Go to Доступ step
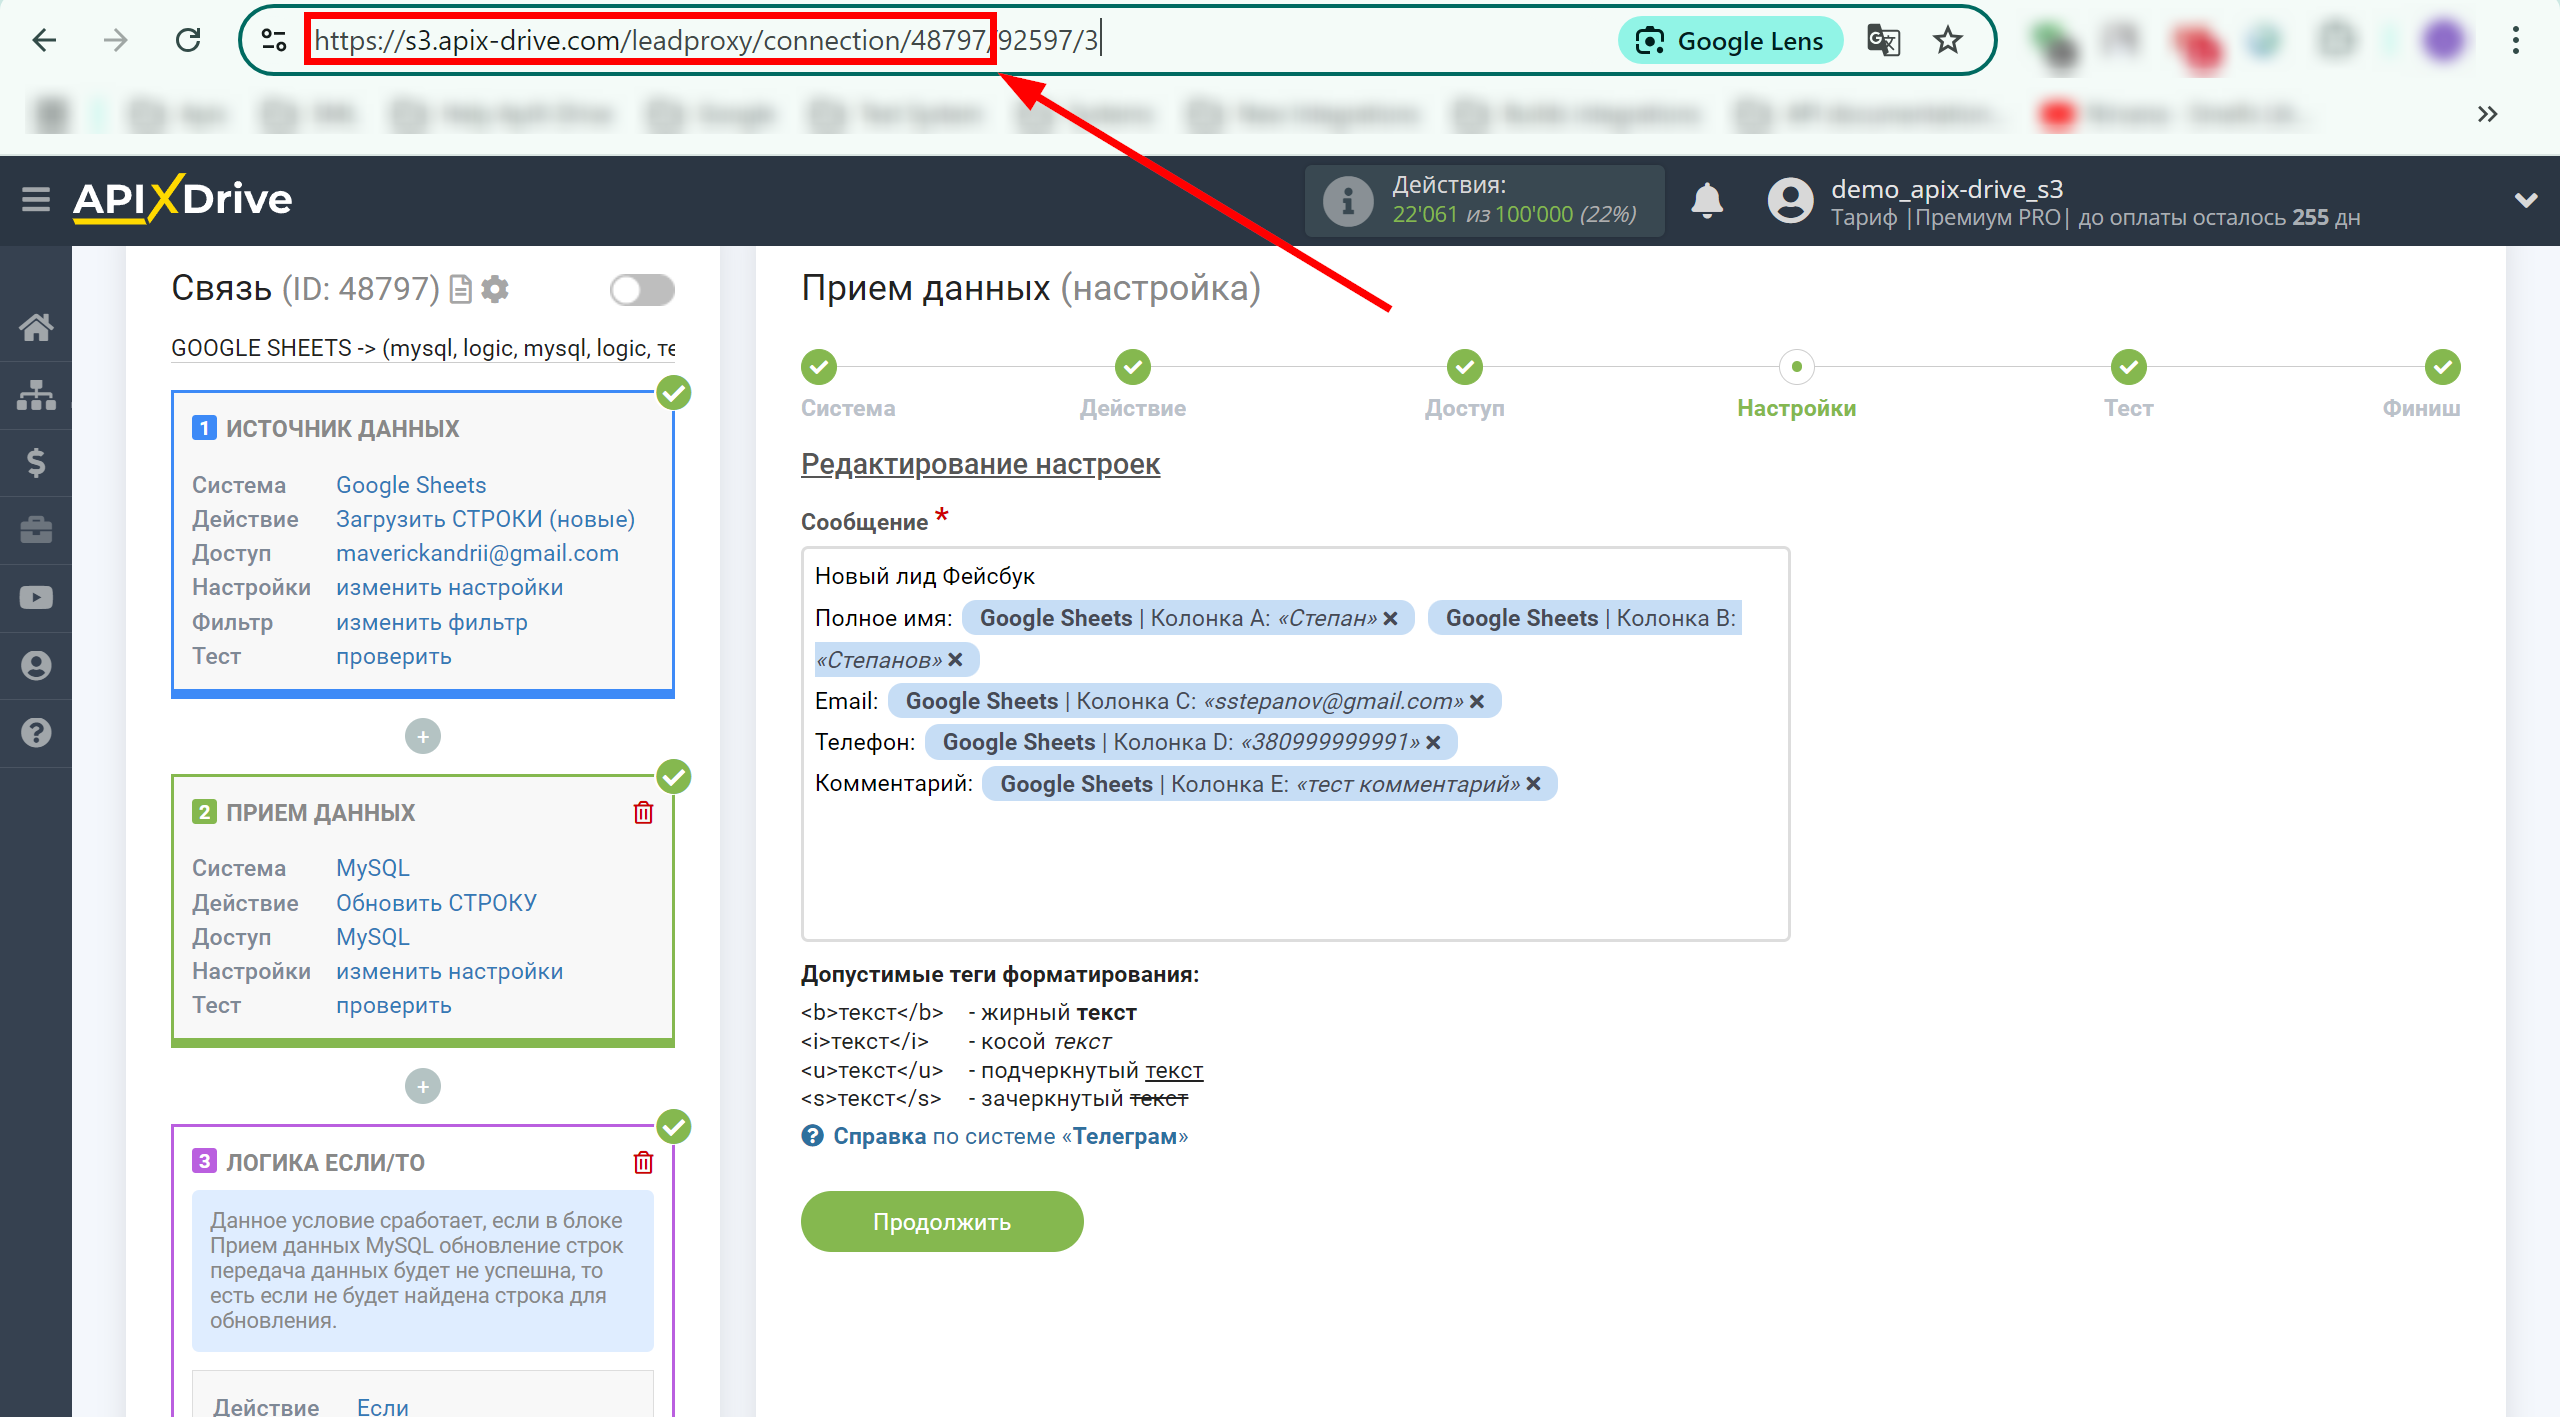This screenshot has height=1417, width=2560. click(1464, 367)
